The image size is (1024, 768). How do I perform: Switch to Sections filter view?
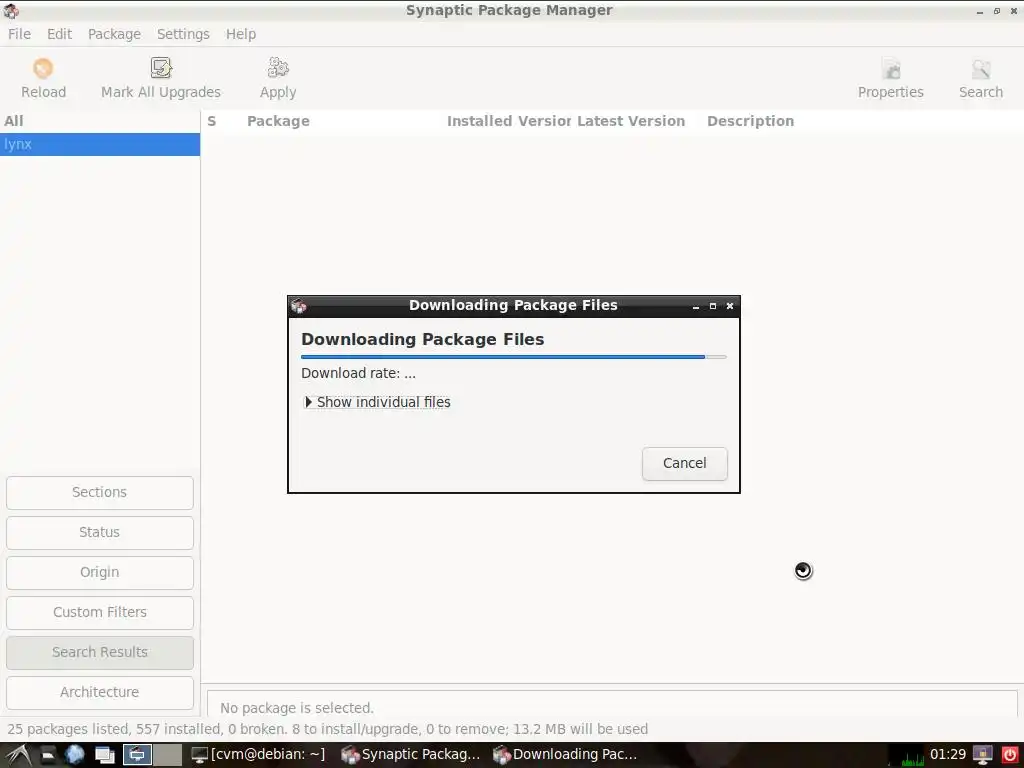click(x=100, y=492)
